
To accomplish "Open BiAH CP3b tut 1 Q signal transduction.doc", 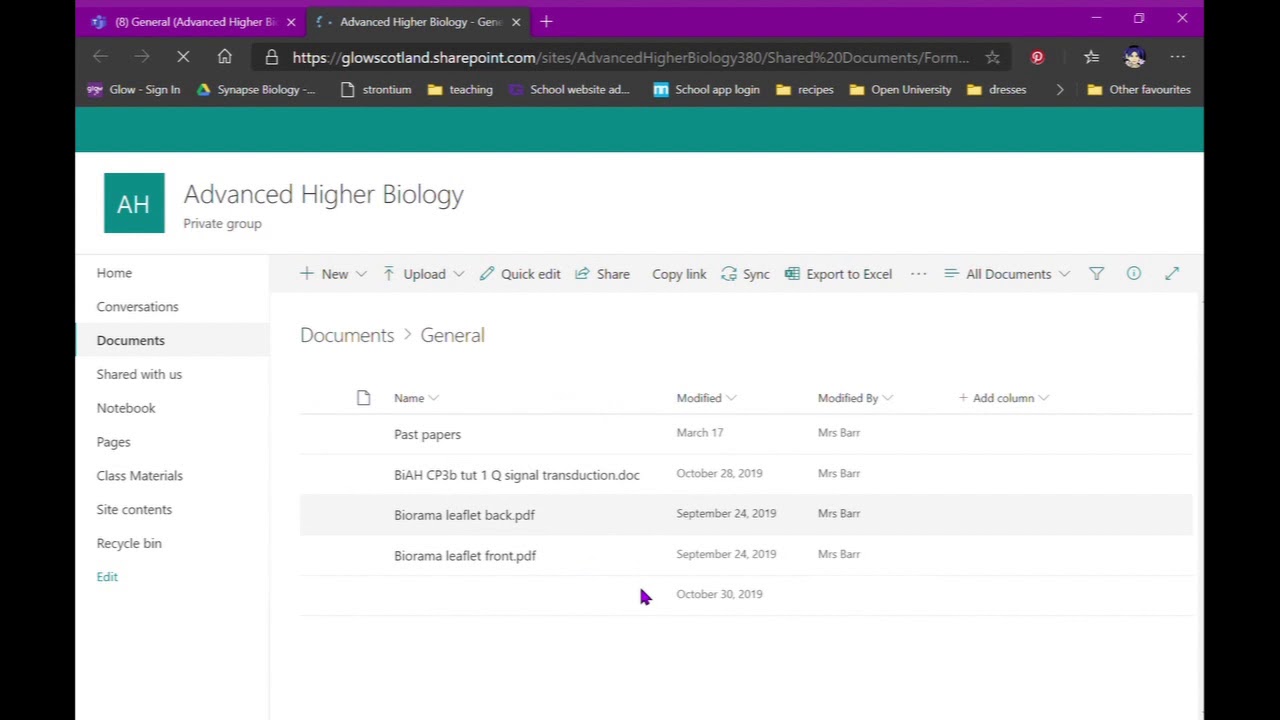I will 516,475.
